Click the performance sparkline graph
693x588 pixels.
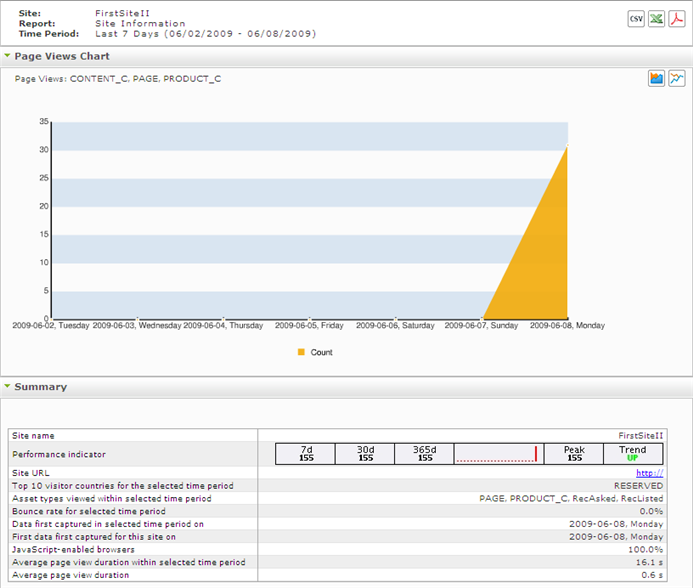[499, 454]
